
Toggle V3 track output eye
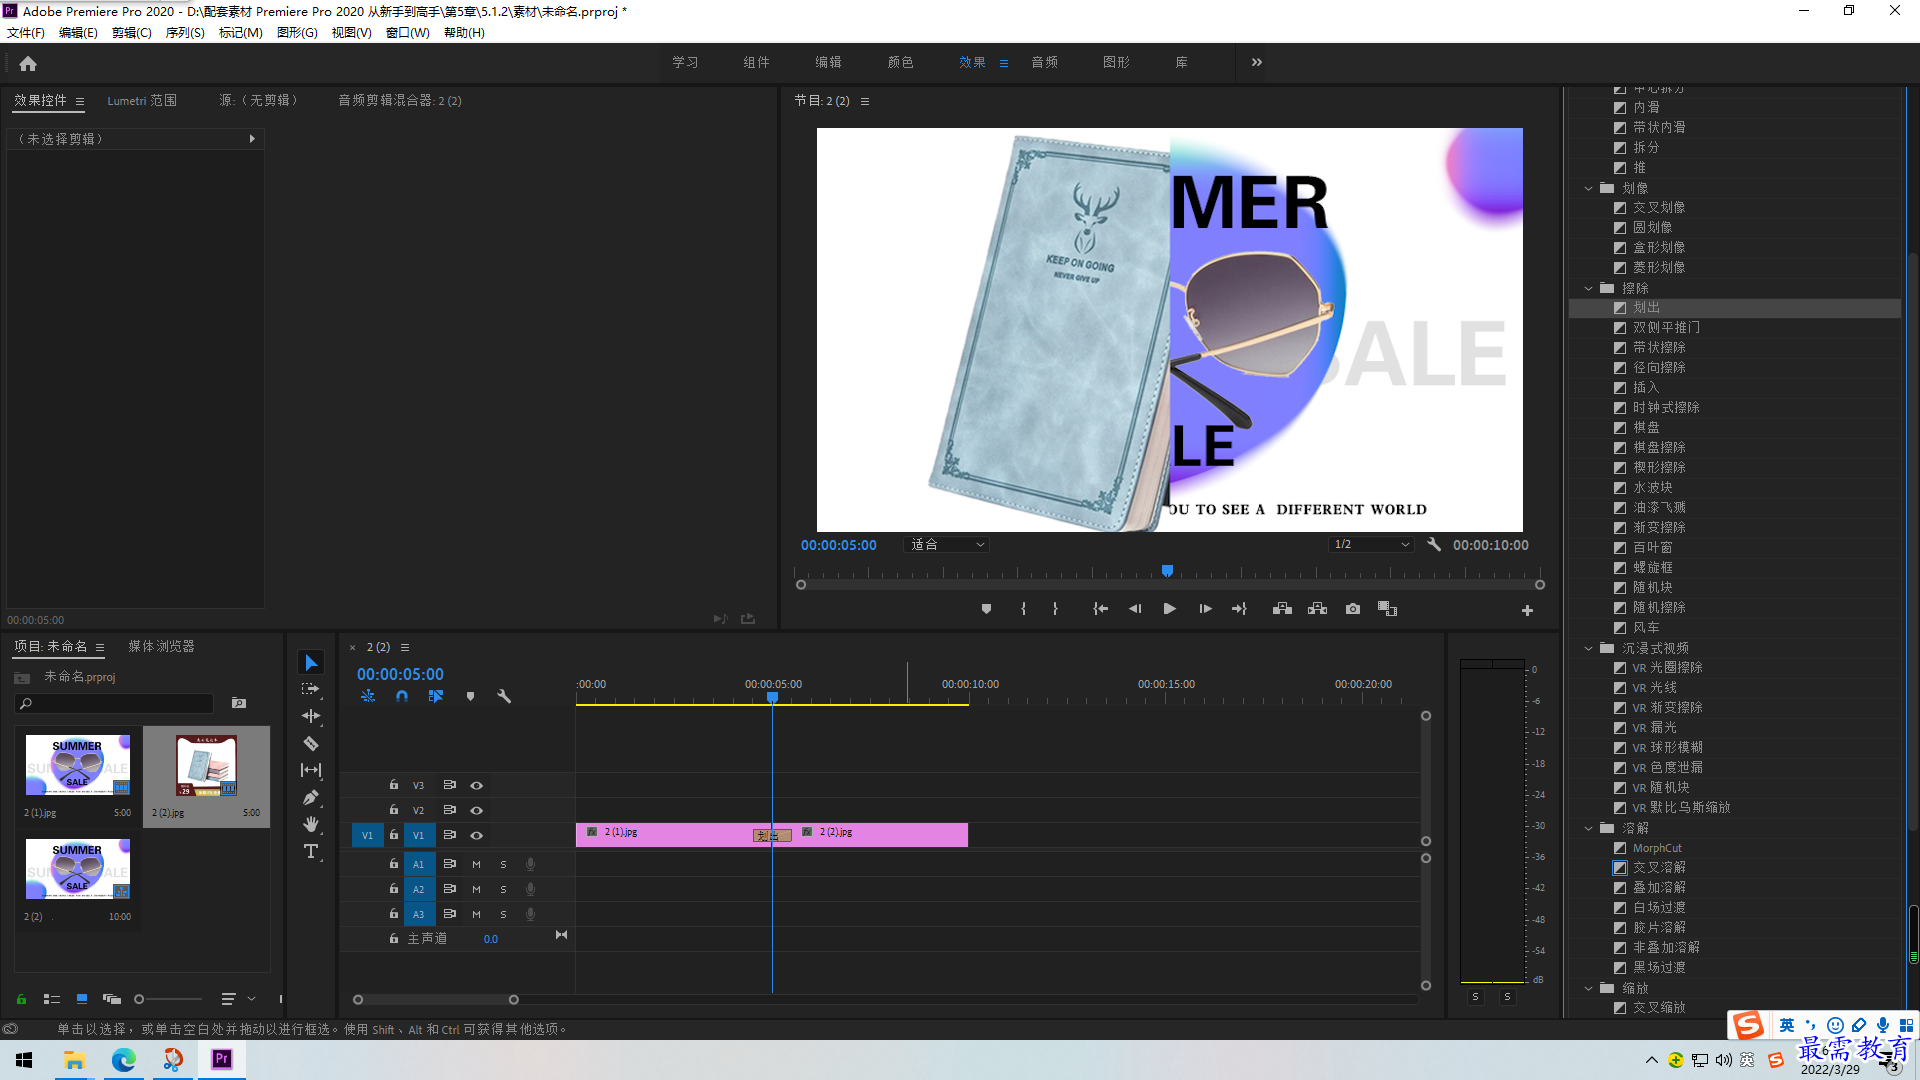pos(477,786)
